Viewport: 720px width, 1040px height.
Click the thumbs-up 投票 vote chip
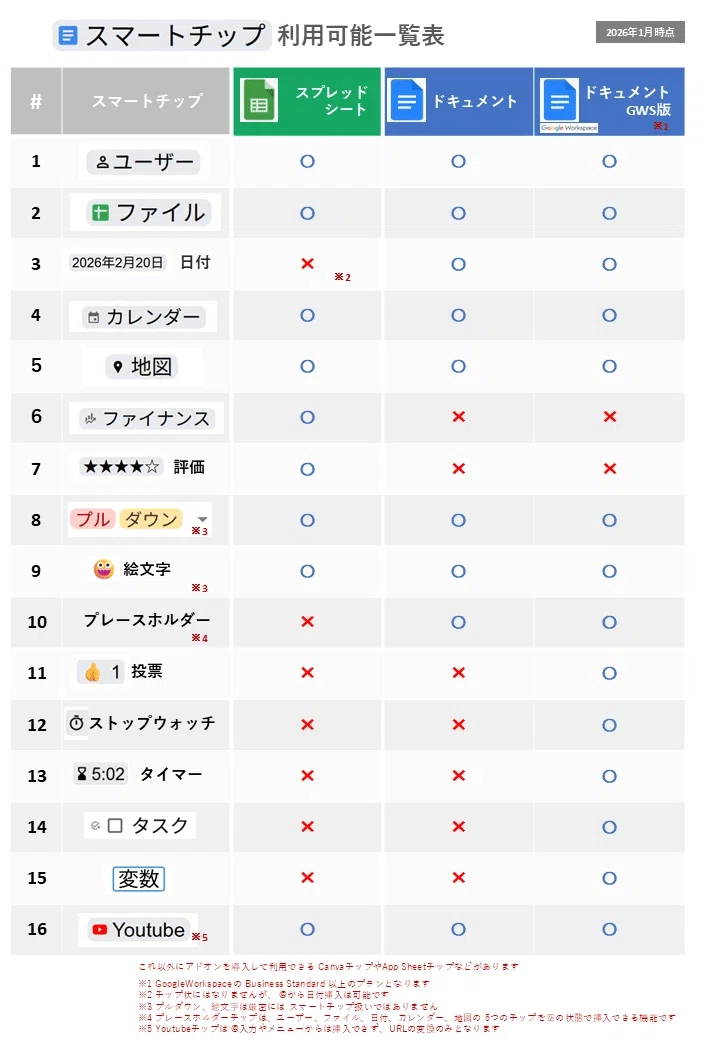(101, 672)
